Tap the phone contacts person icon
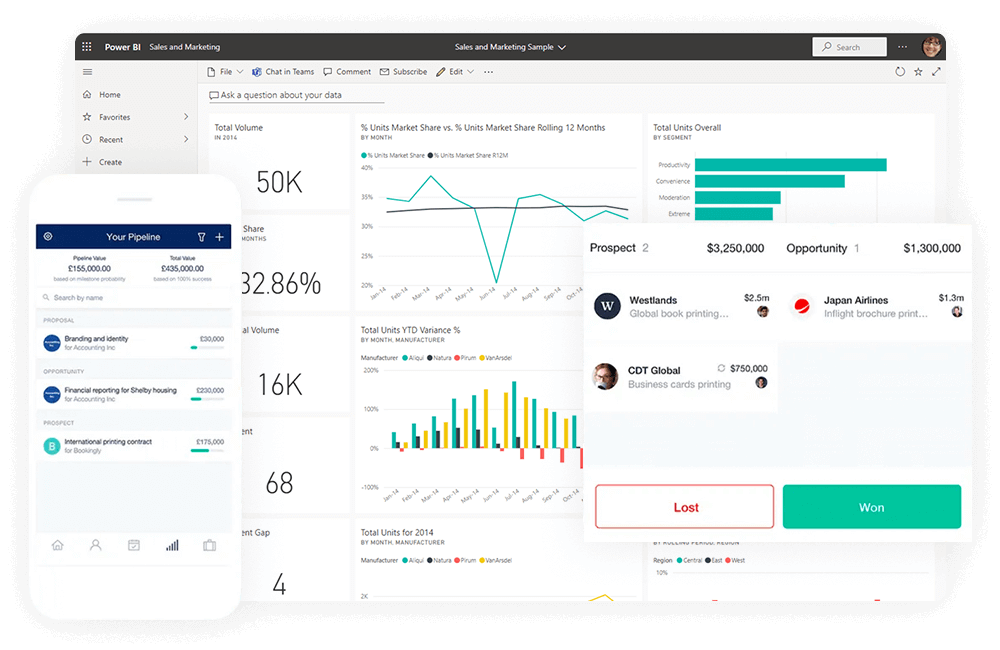The height and width of the screenshot is (650, 1000). (96, 545)
